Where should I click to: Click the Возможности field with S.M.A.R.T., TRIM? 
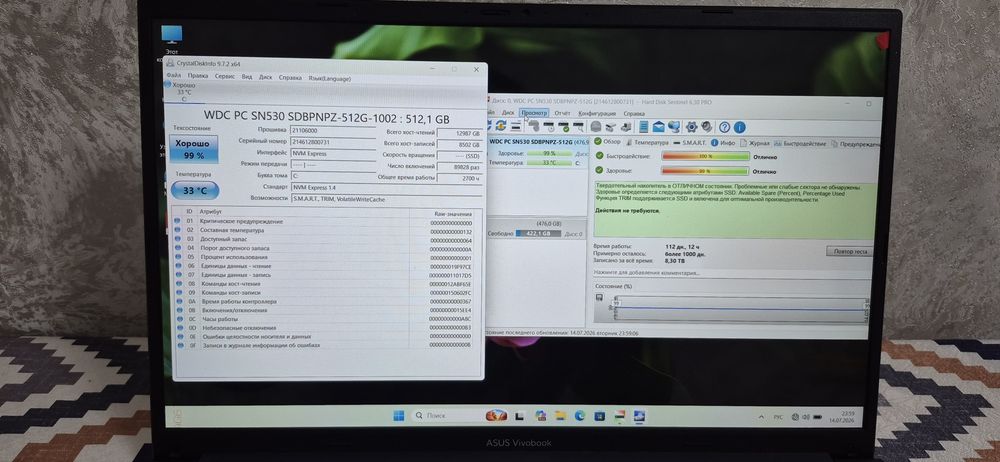click(386, 199)
